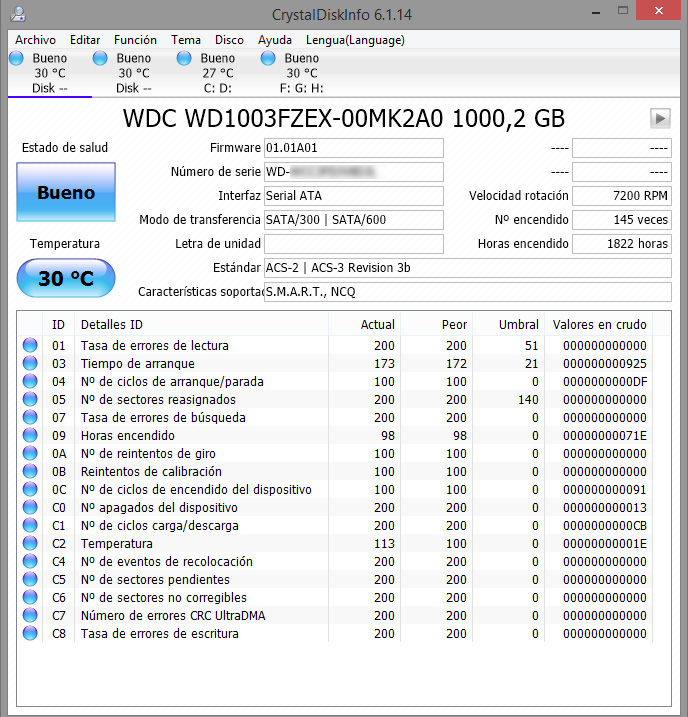Select raw value 000000000925
The image size is (688, 717).
click(x=605, y=364)
